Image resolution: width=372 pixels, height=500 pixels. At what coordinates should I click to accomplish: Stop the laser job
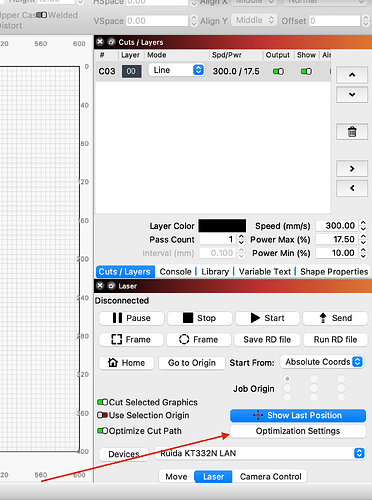pyautogui.click(x=199, y=318)
